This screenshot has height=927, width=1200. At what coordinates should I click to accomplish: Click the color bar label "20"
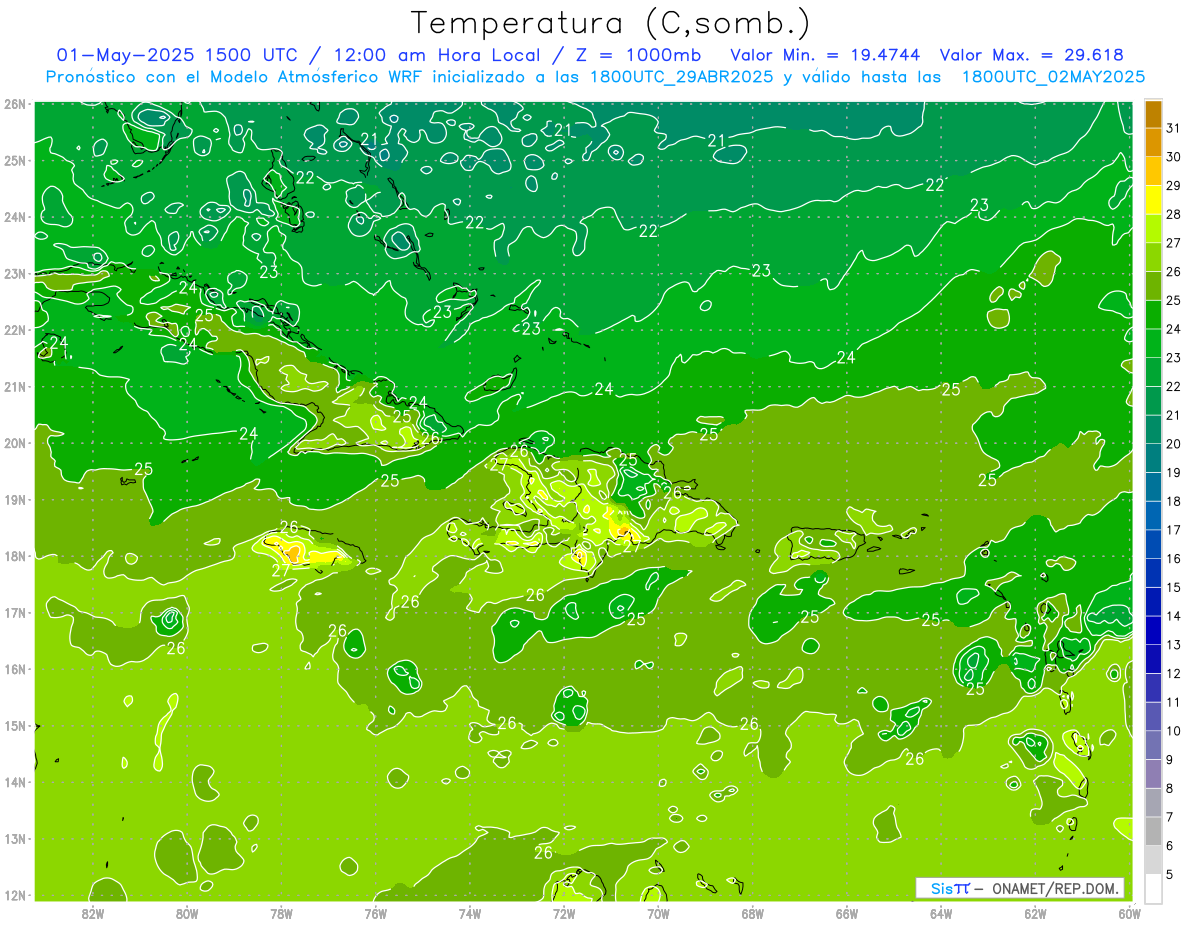[x=1174, y=444]
